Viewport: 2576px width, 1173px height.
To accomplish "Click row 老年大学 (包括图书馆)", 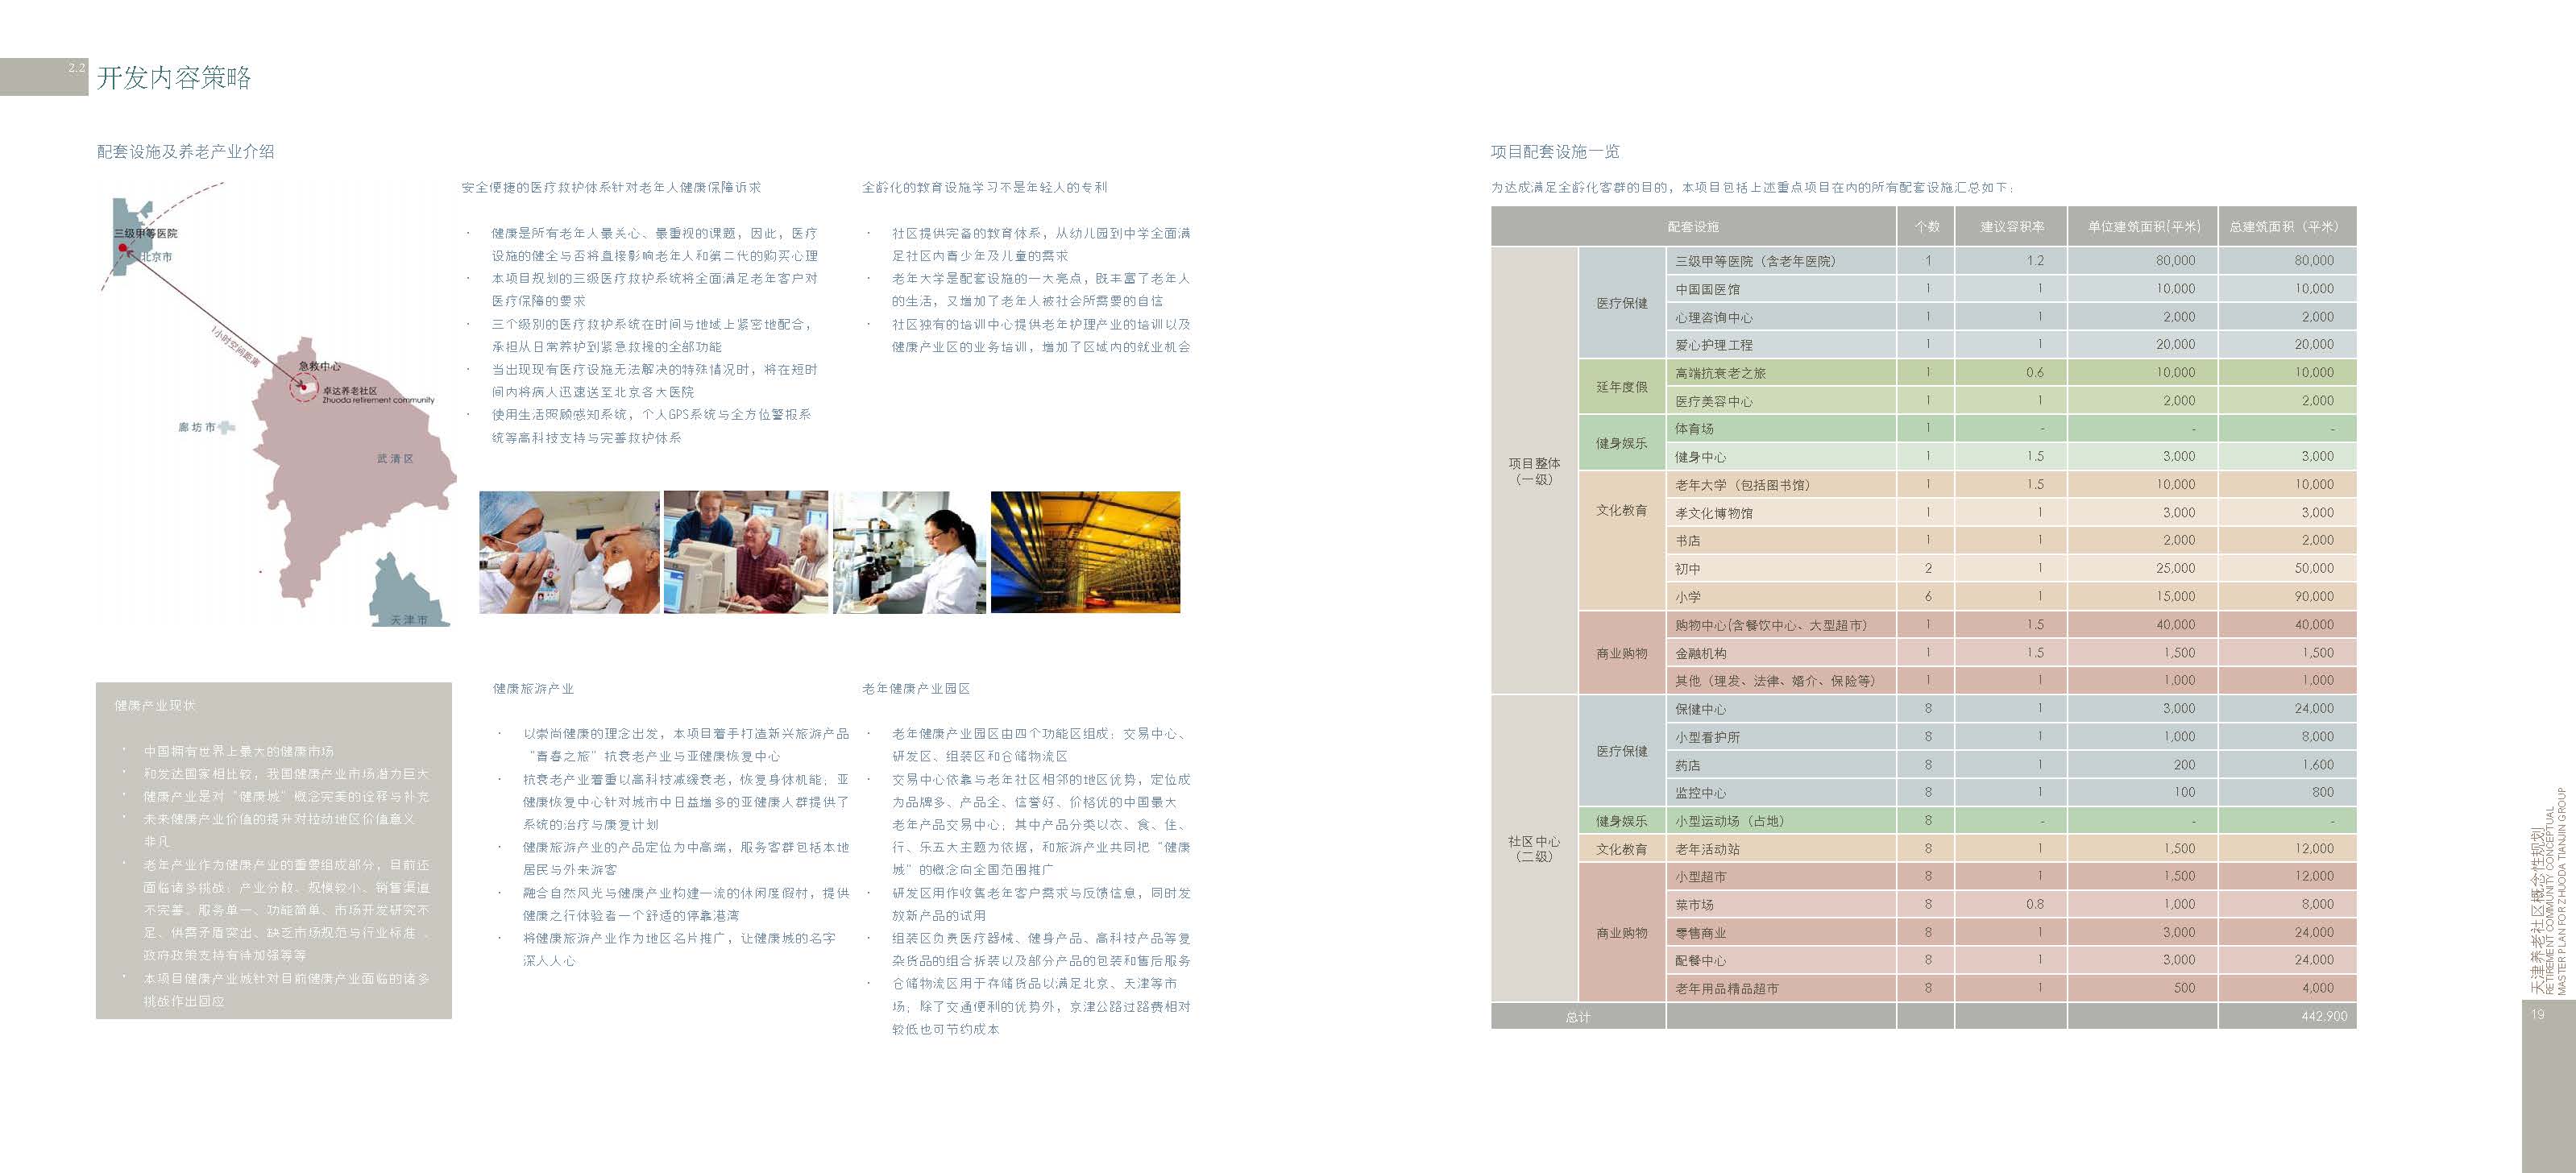I will (2011, 485).
